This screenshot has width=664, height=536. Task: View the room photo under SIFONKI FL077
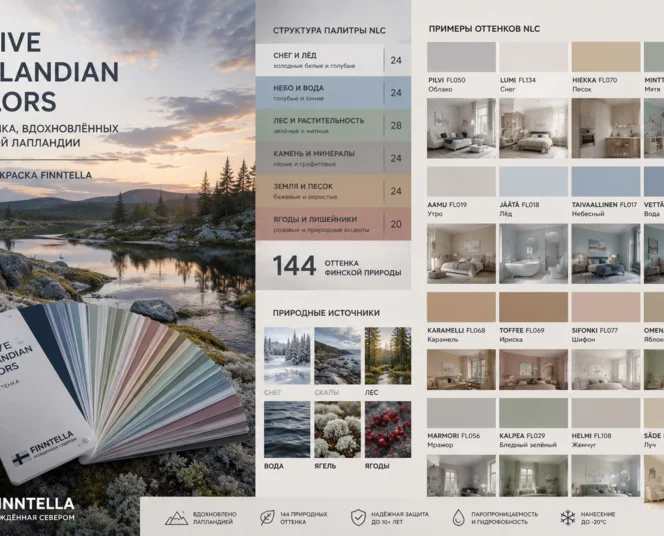[x=606, y=369]
